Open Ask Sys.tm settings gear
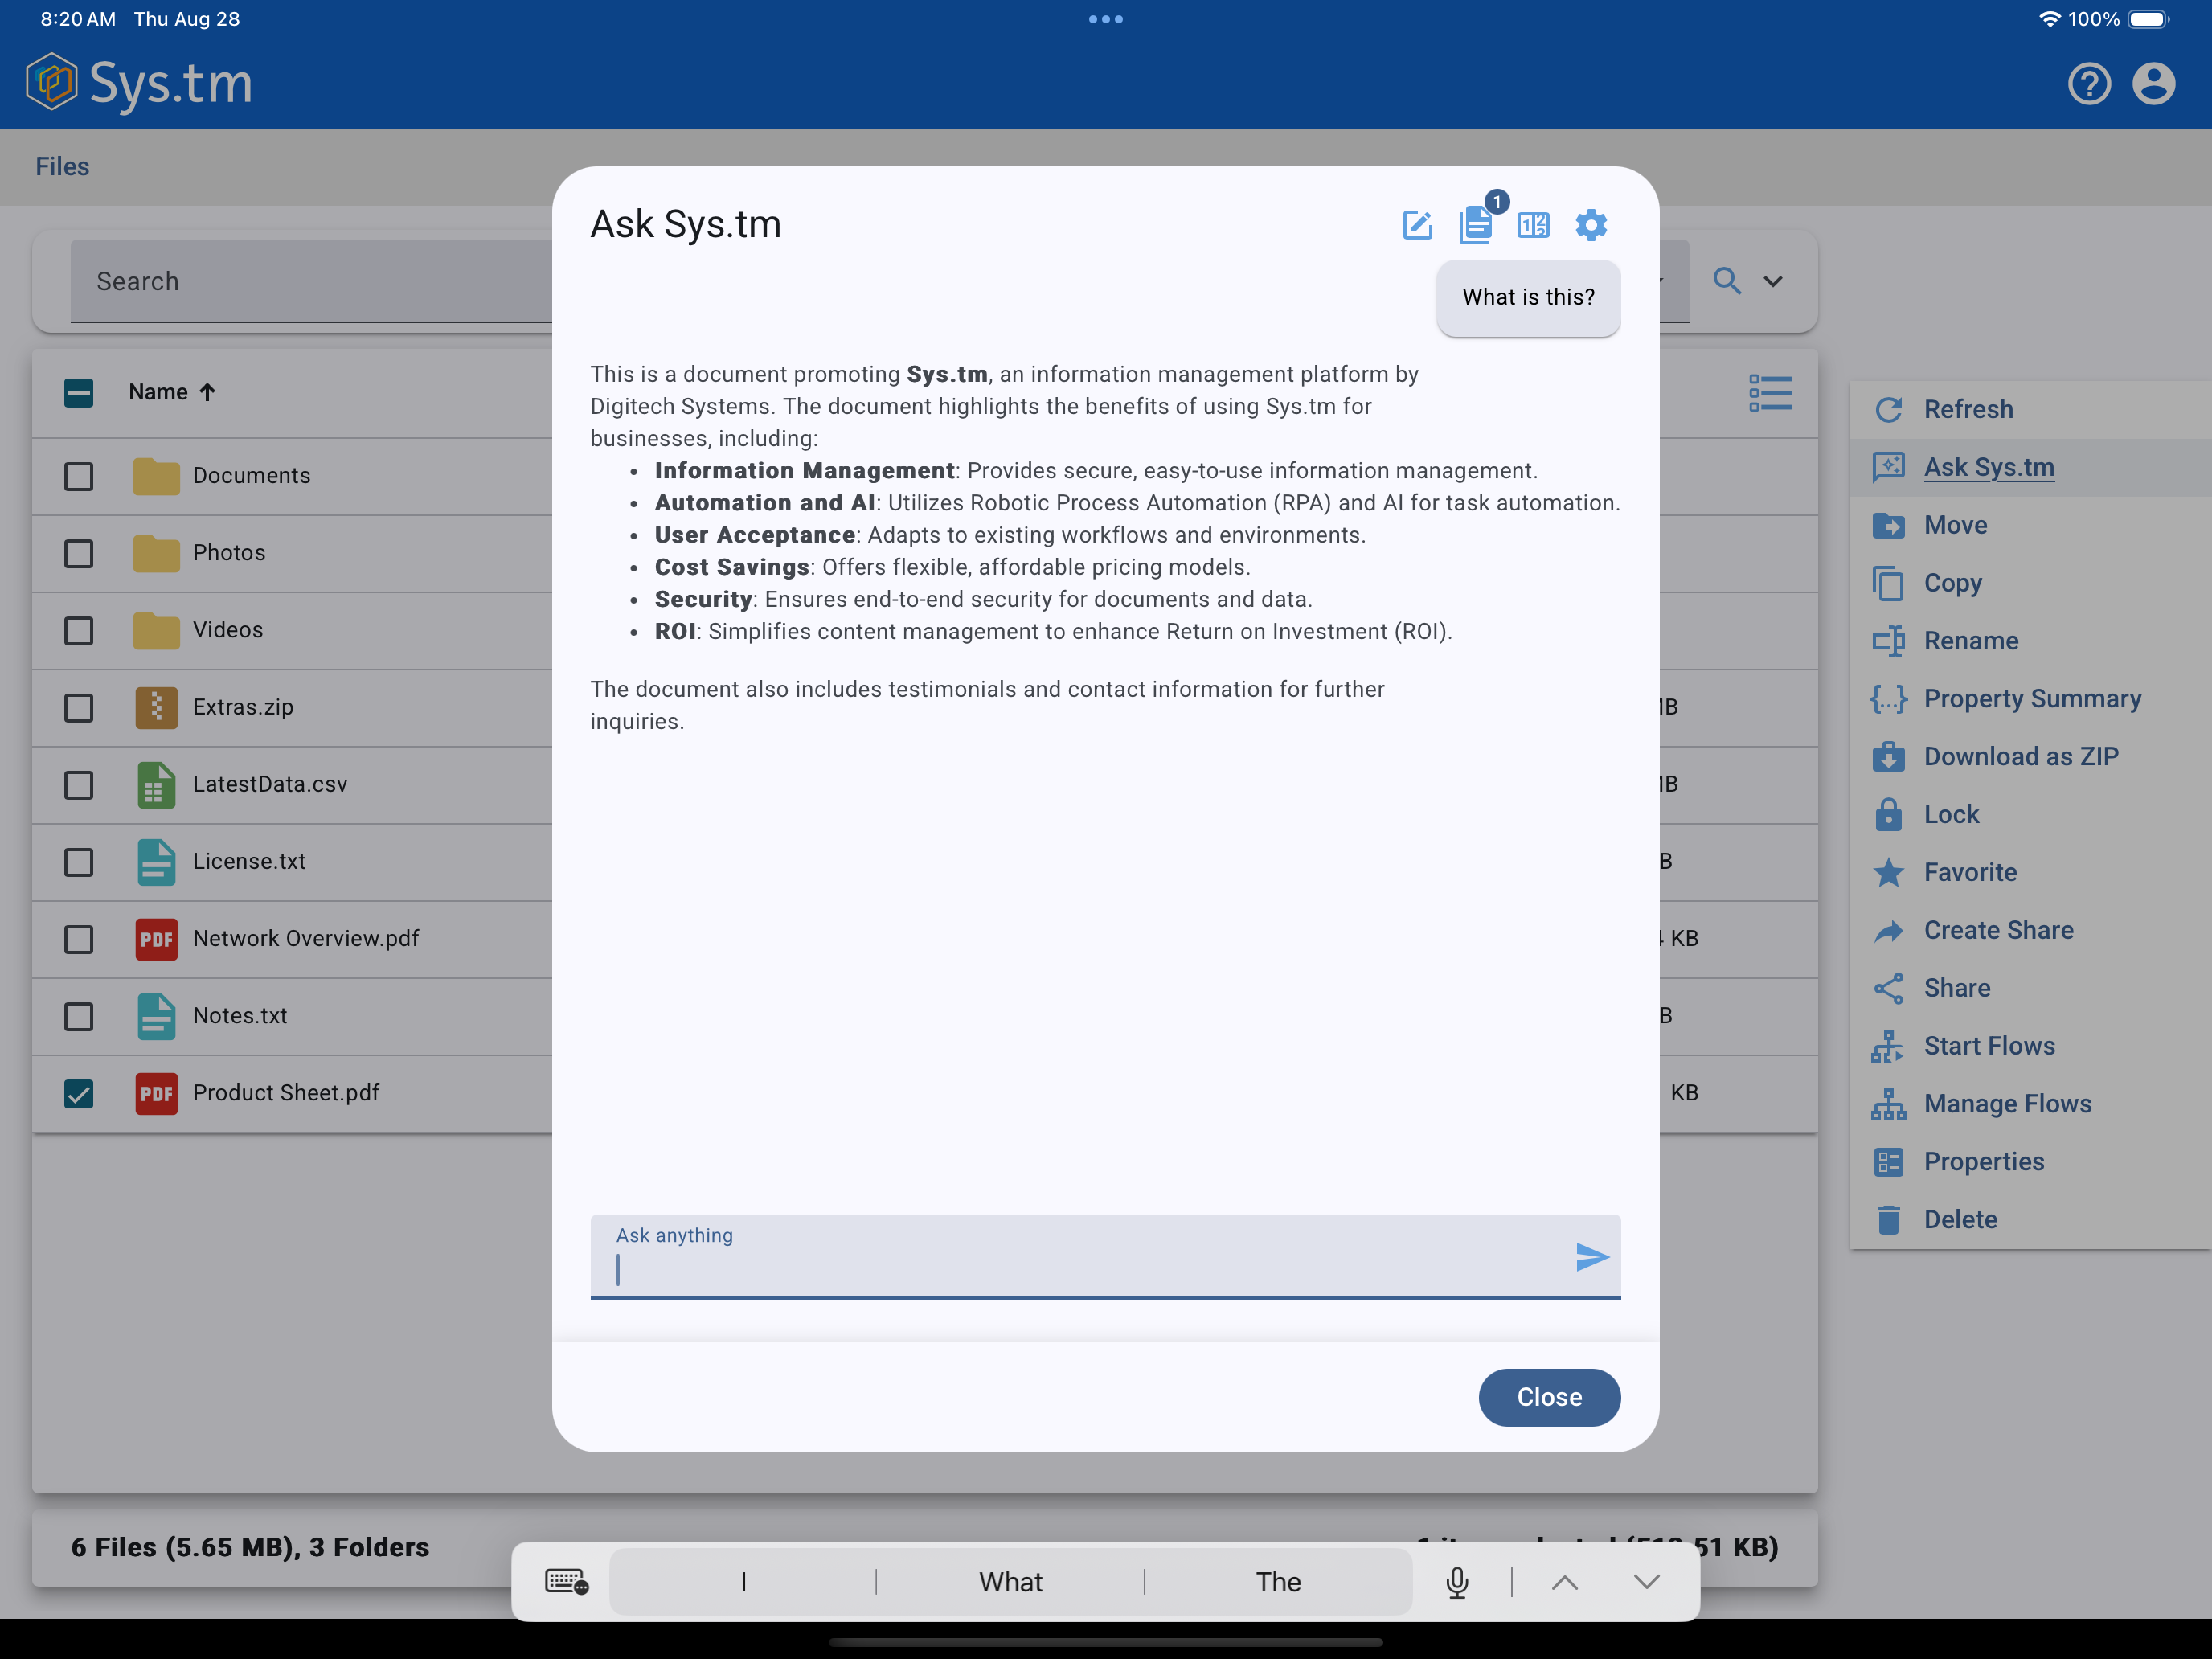Screen dimensions: 2212x1659 point(1591,225)
